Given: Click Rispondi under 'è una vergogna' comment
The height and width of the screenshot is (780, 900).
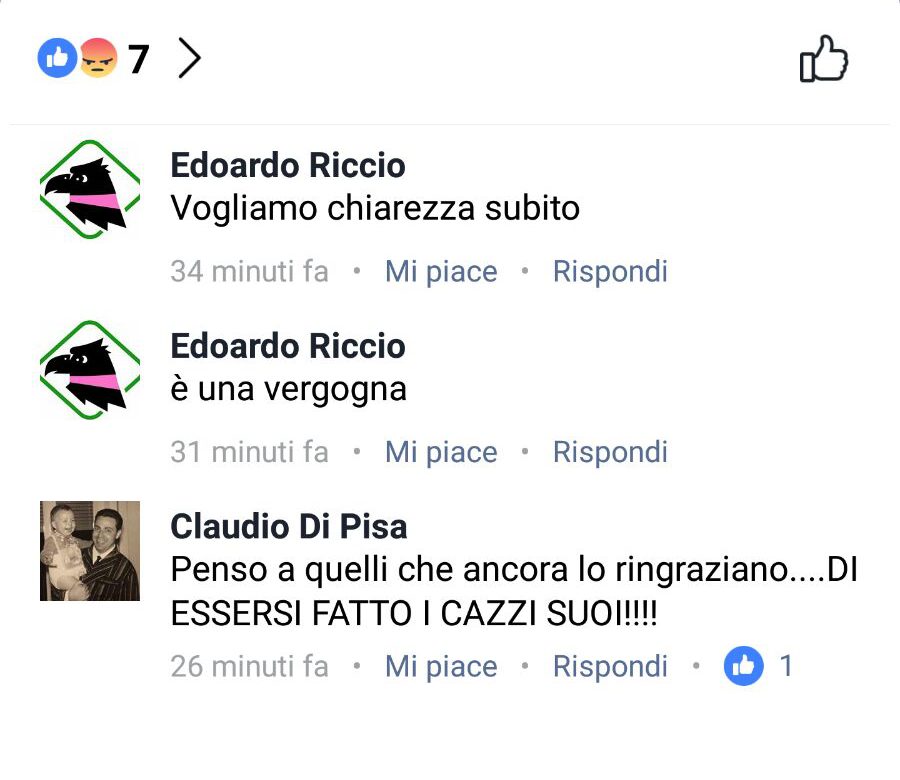Looking at the screenshot, I should pos(610,452).
